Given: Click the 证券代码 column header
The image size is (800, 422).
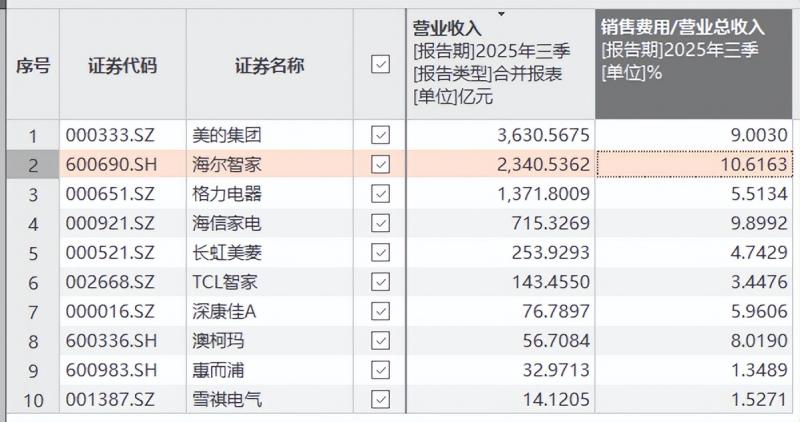Looking at the screenshot, I should coord(122,66).
